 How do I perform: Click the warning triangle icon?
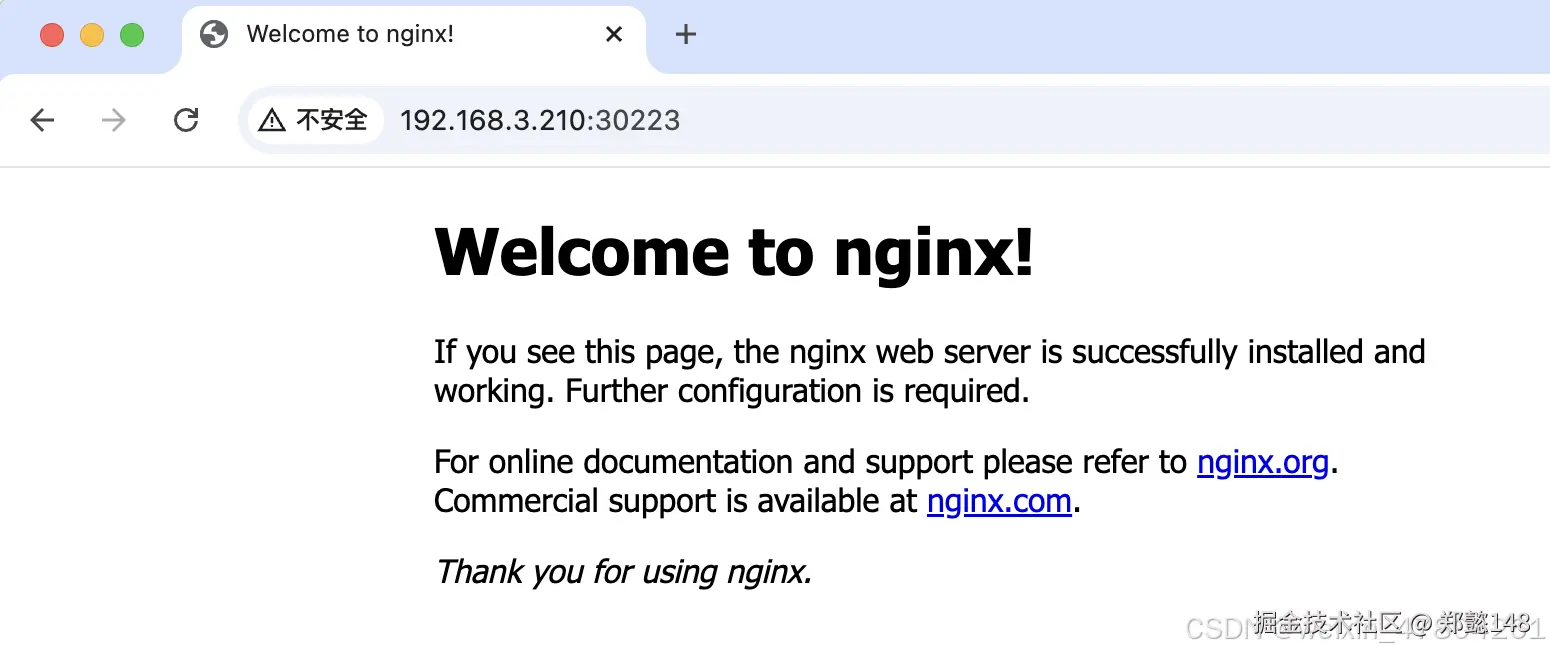pyautogui.click(x=272, y=121)
